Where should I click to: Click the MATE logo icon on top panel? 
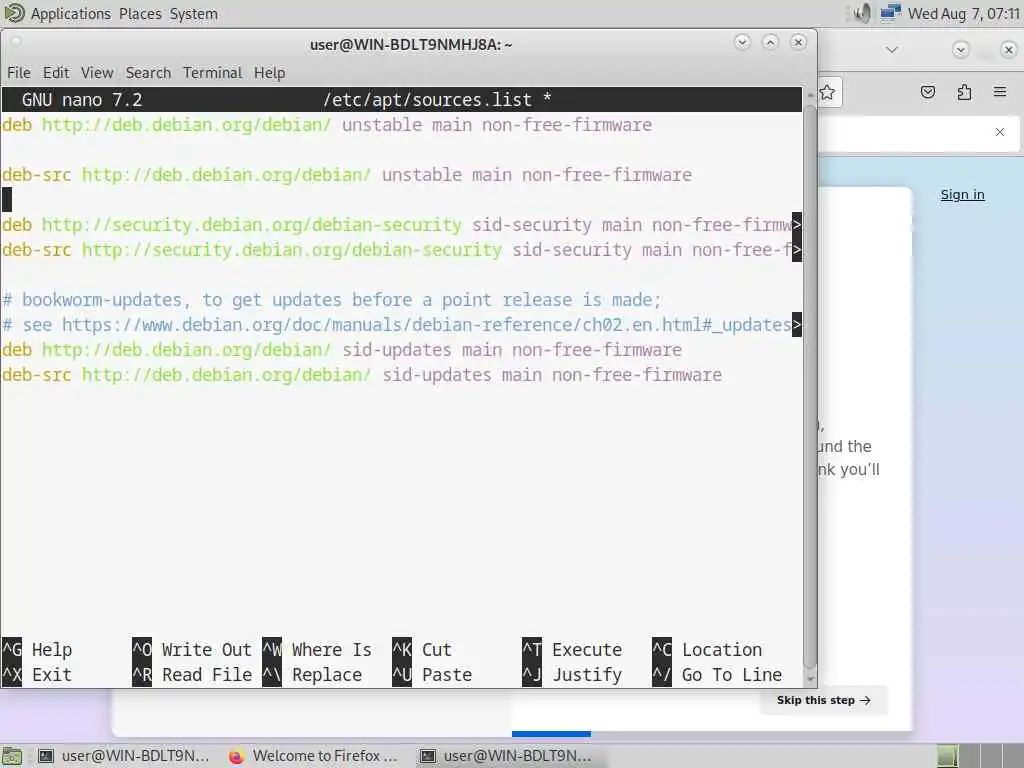point(14,13)
